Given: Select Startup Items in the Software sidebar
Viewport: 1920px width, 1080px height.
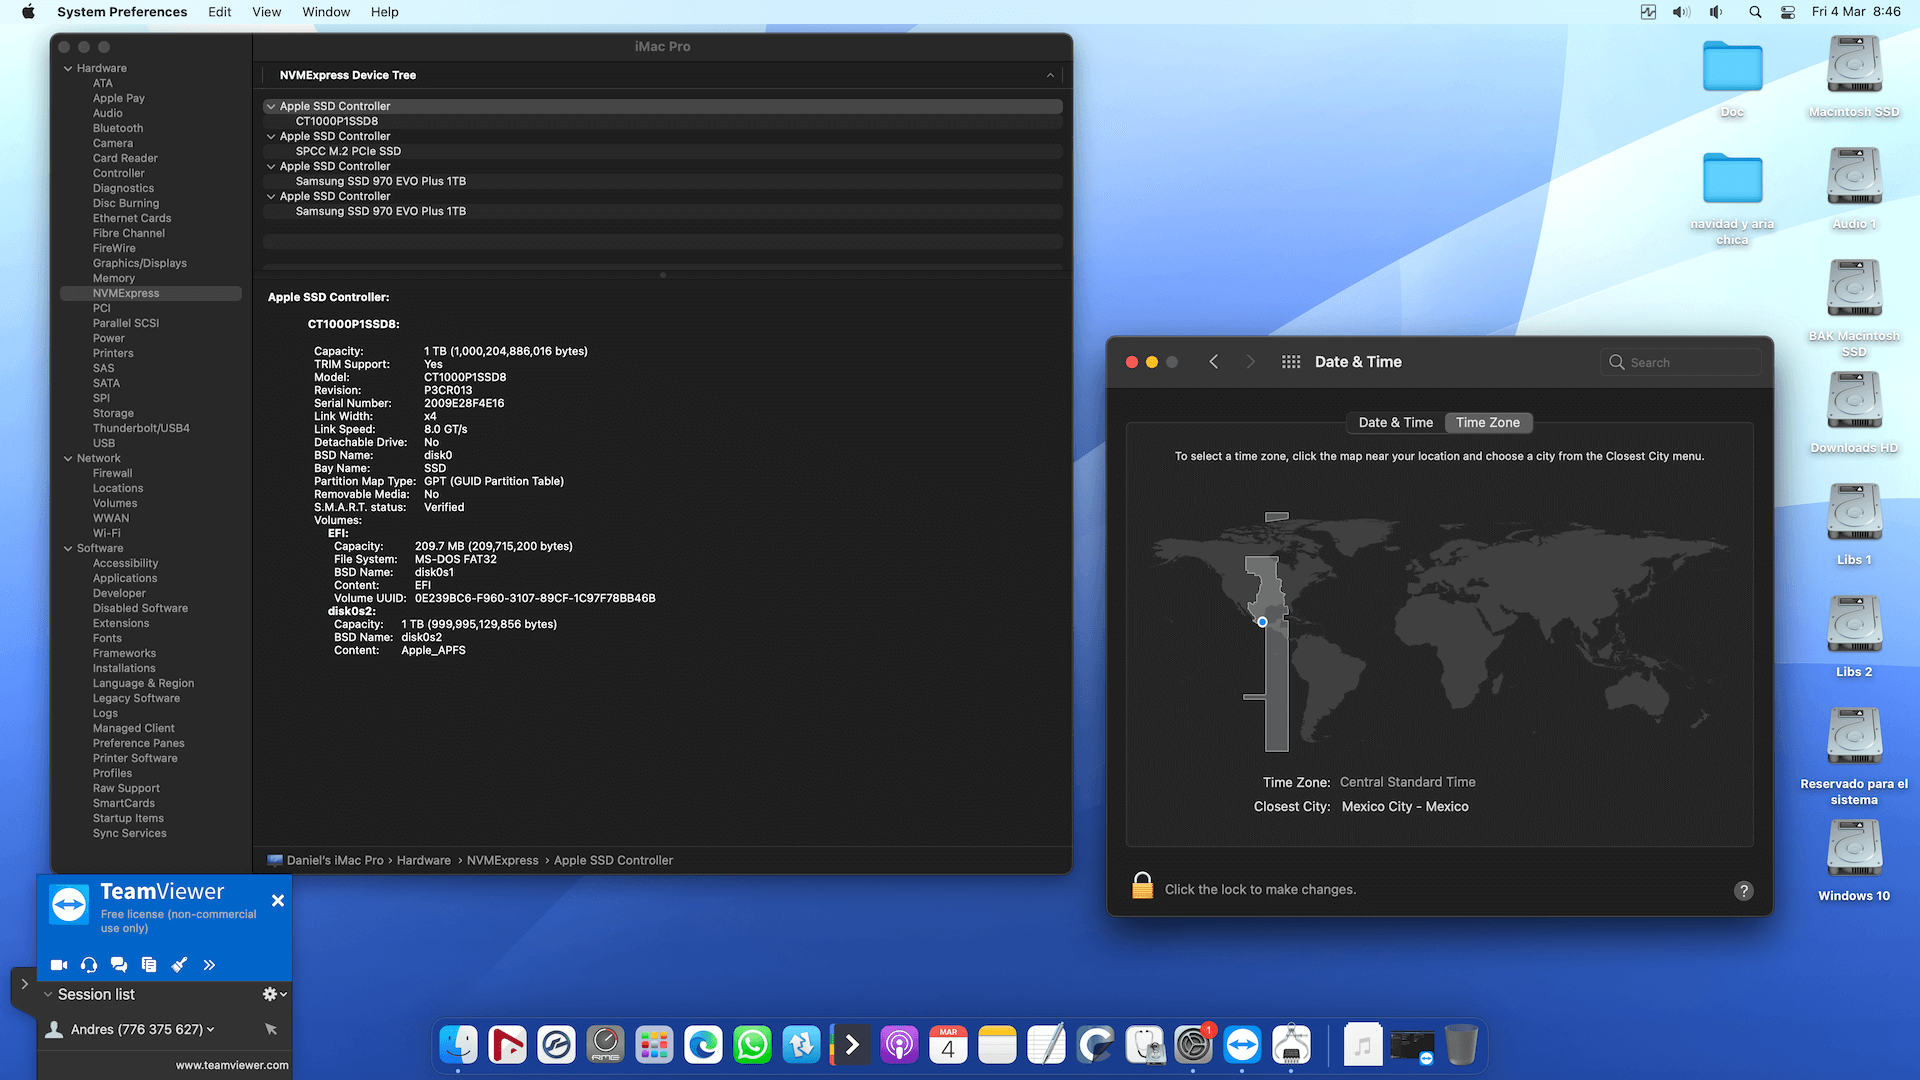Looking at the screenshot, I should point(128,818).
